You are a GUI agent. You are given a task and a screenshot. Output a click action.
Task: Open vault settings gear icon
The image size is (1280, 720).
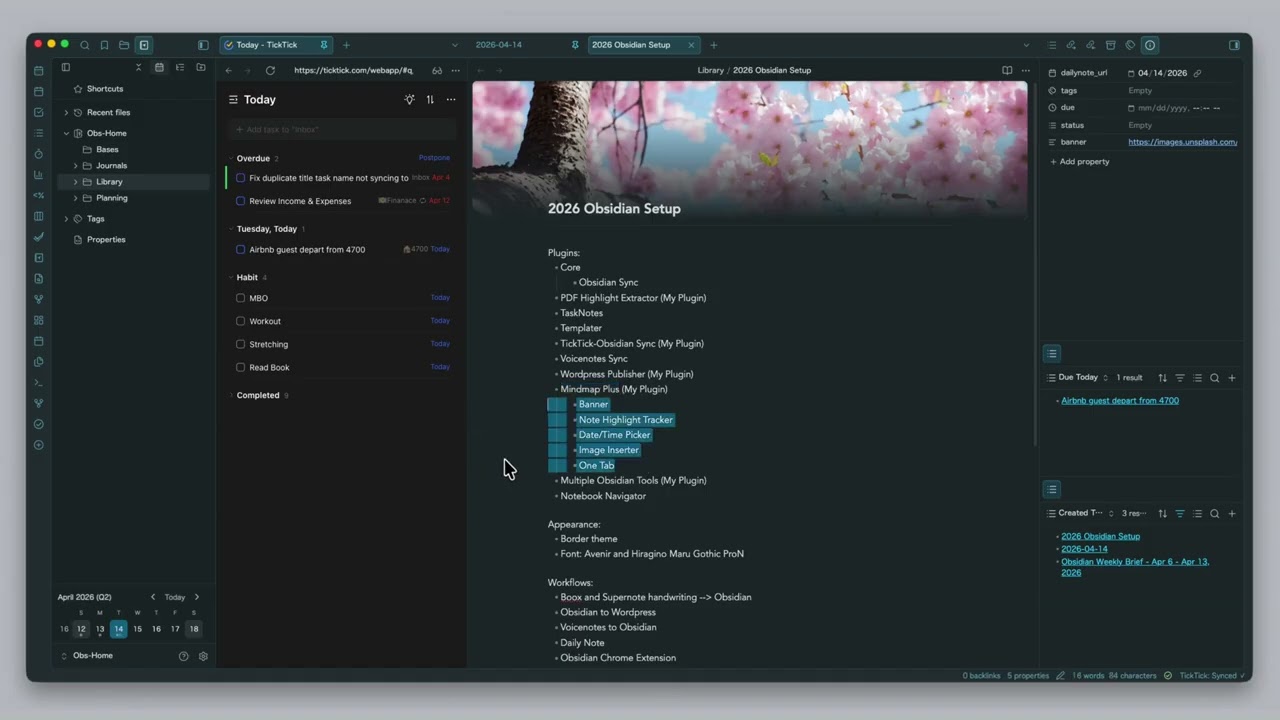click(x=203, y=656)
